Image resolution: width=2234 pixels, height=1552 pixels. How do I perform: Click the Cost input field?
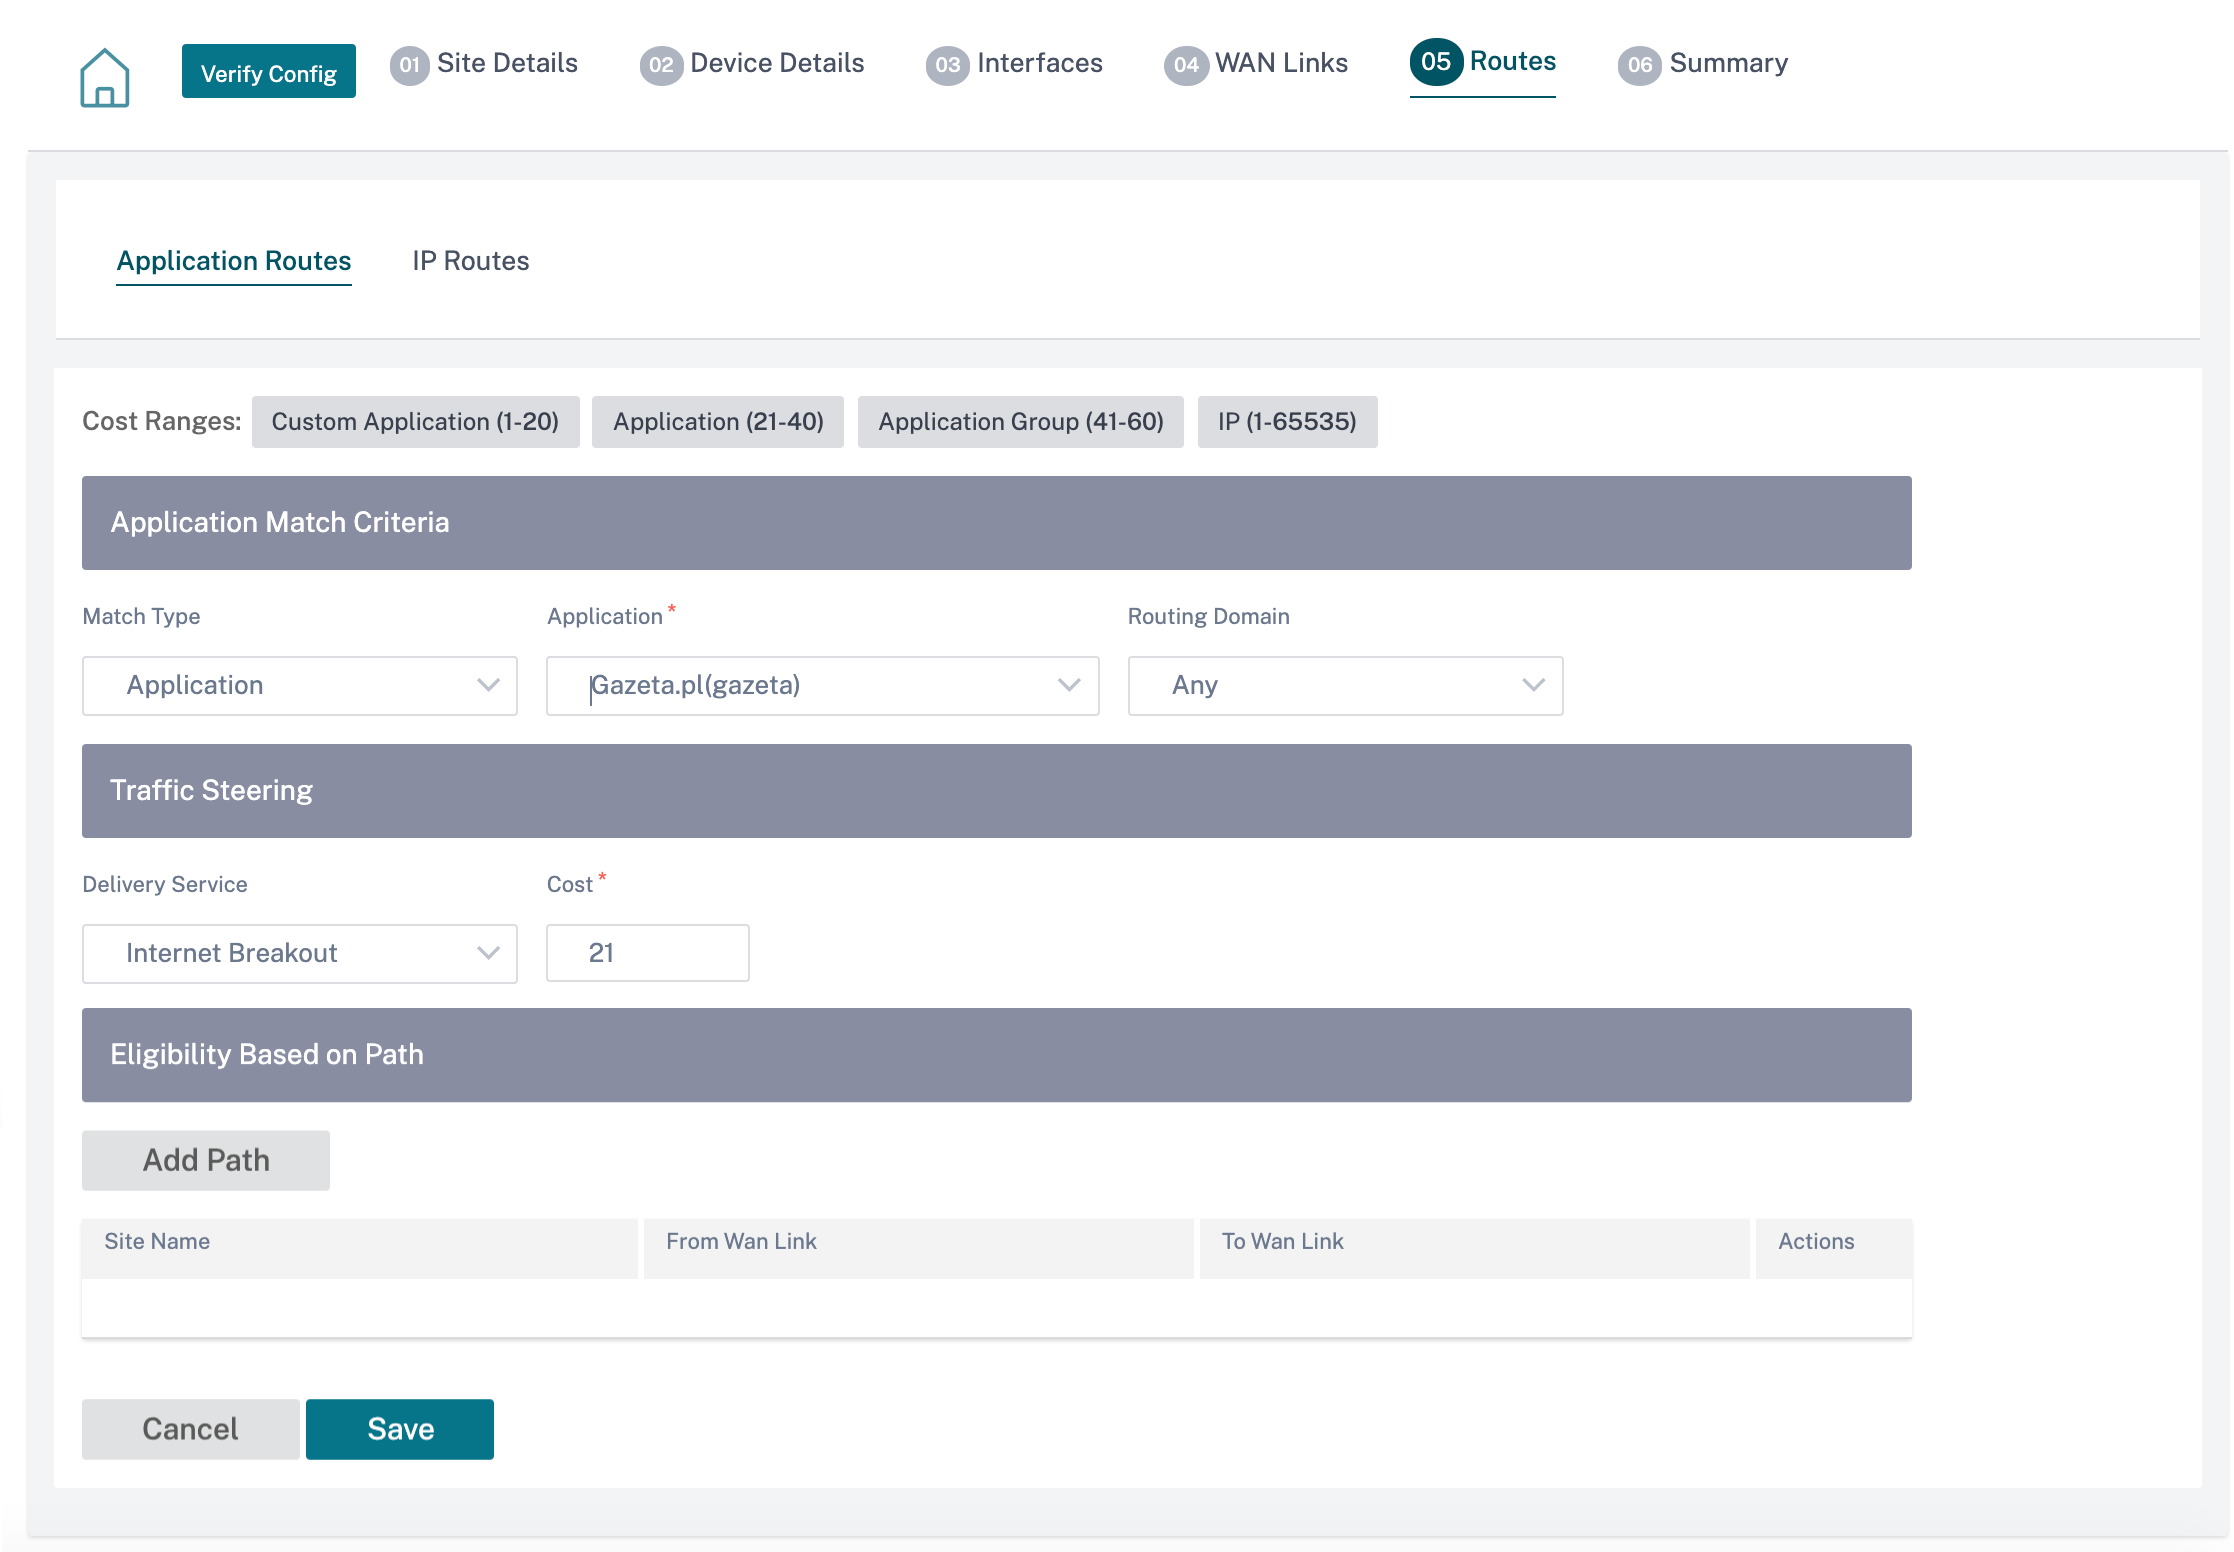648,953
